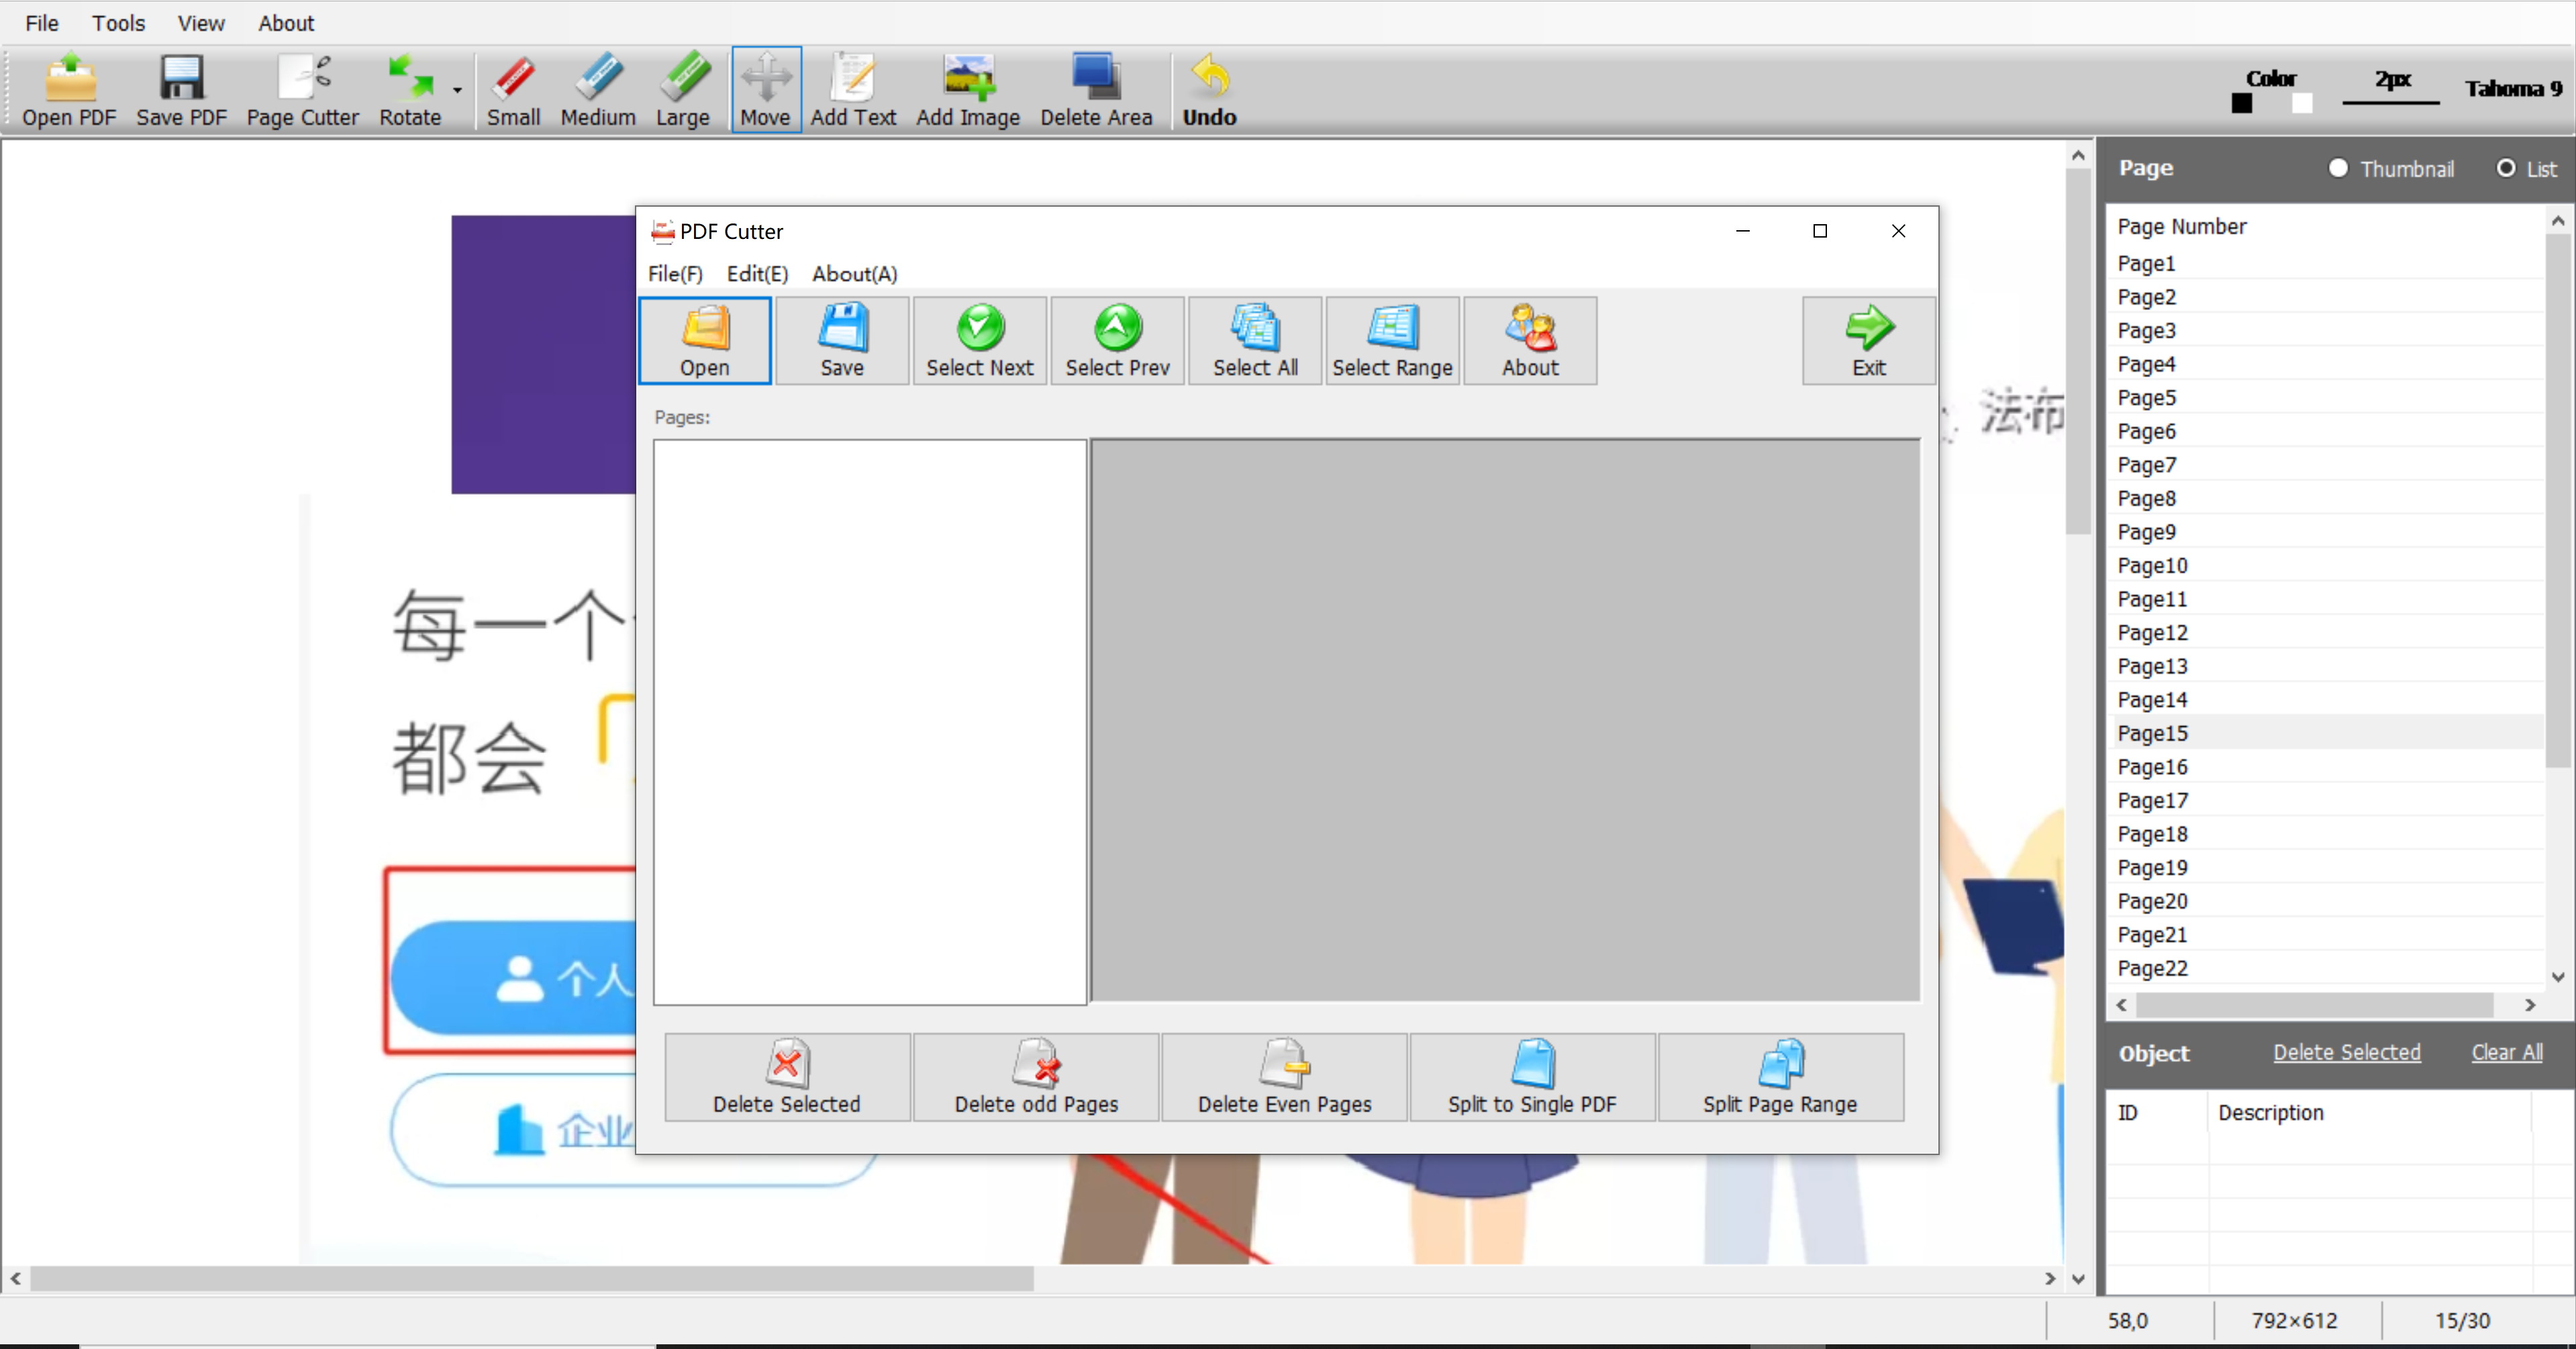Click the Delete Selected object link
The image size is (2576, 1349).
click(x=2347, y=1052)
